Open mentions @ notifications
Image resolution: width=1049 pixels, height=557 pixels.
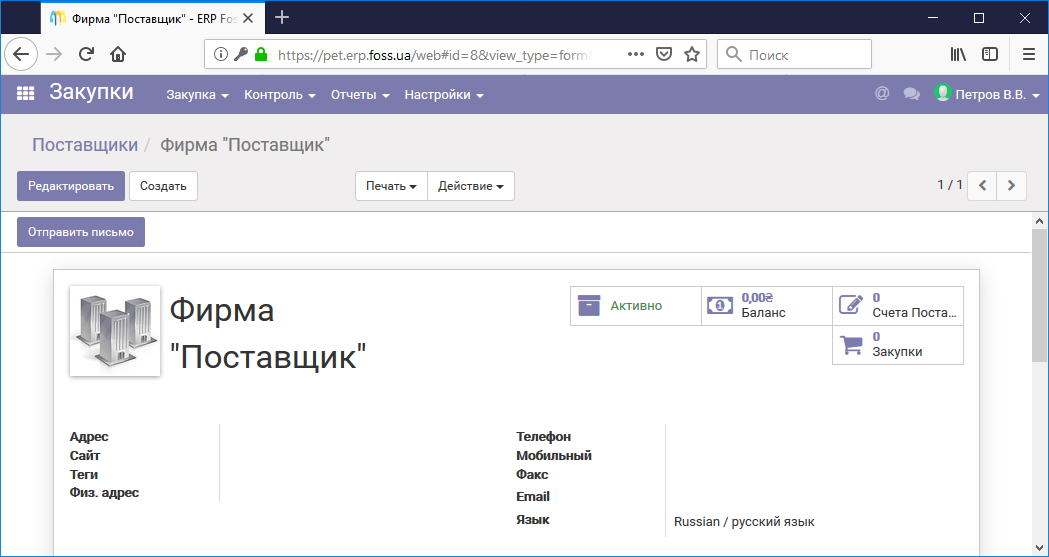882,94
